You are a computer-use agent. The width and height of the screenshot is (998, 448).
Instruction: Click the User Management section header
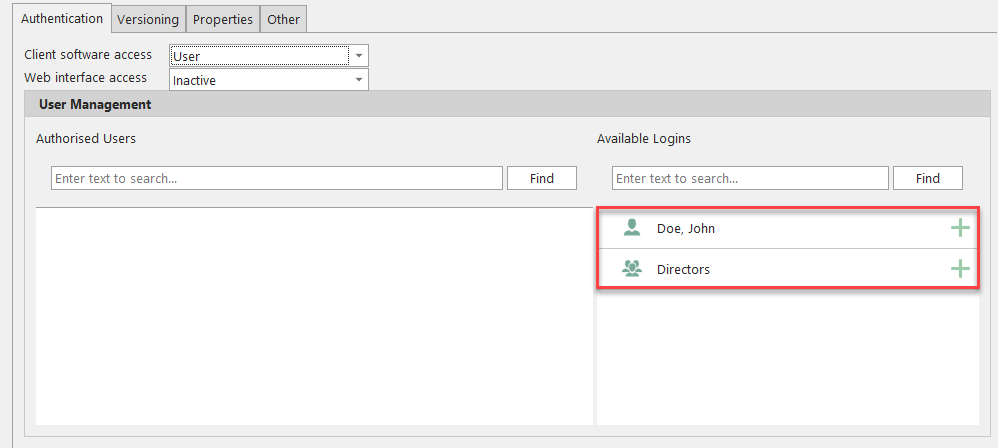click(95, 104)
